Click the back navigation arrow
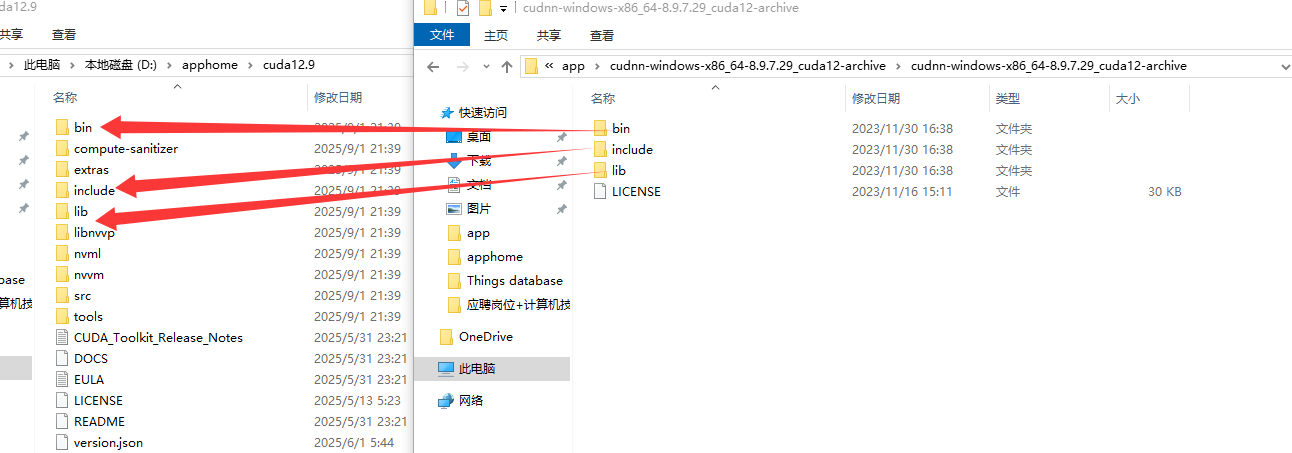Image resolution: width=1292 pixels, height=453 pixels. [433, 66]
